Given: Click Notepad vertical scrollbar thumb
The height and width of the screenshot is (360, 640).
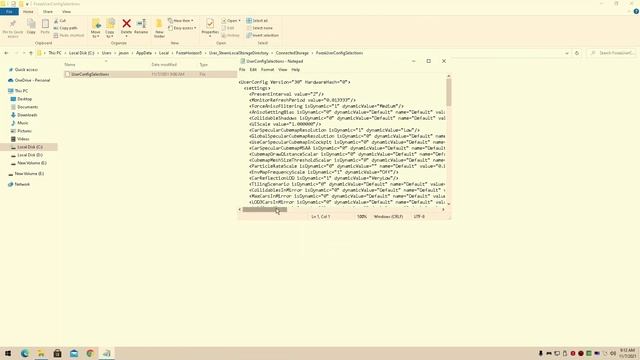Looking at the screenshot, I should [x=449, y=92].
